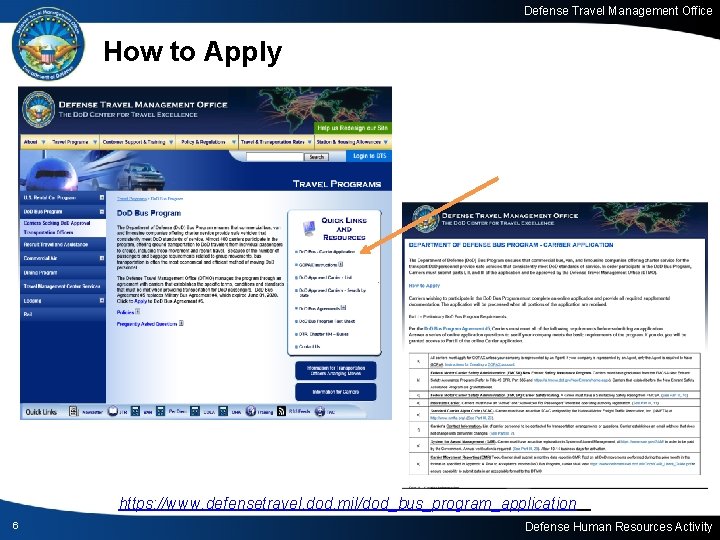The image size is (720, 540).
Task: Click the Search button
Action: click(x=317, y=157)
